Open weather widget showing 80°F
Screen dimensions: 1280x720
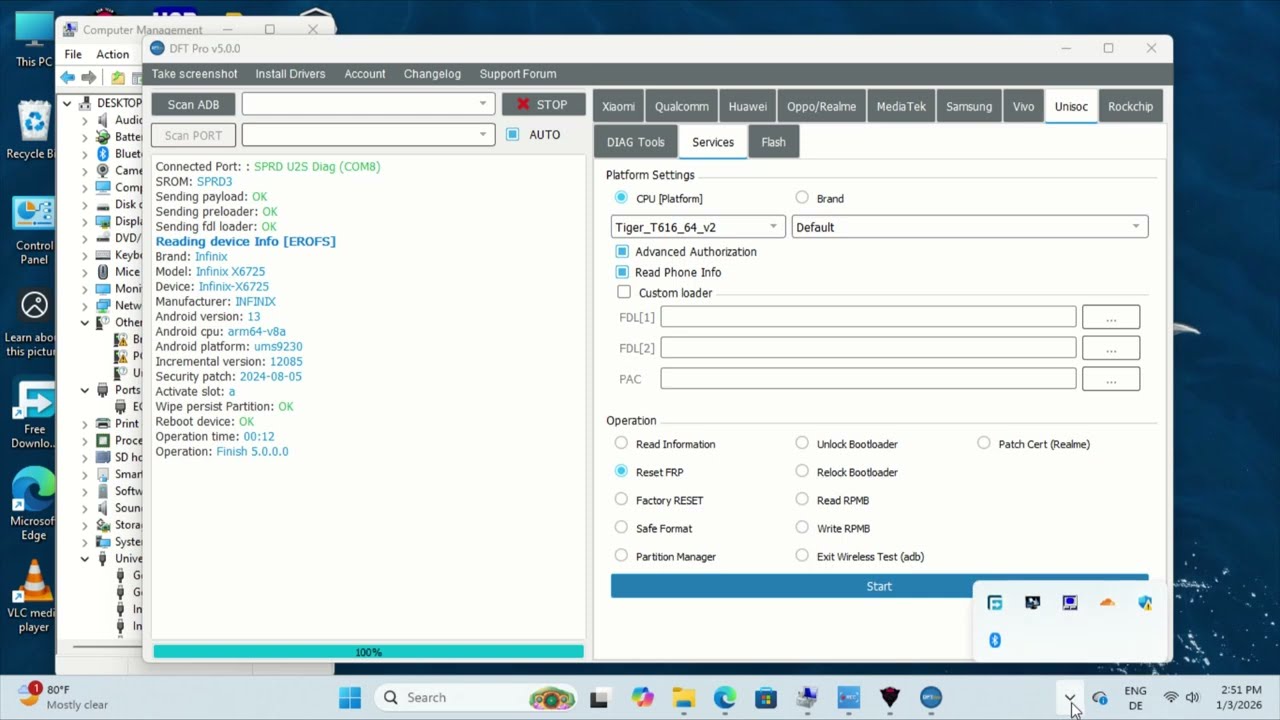(x=66, y=697)
